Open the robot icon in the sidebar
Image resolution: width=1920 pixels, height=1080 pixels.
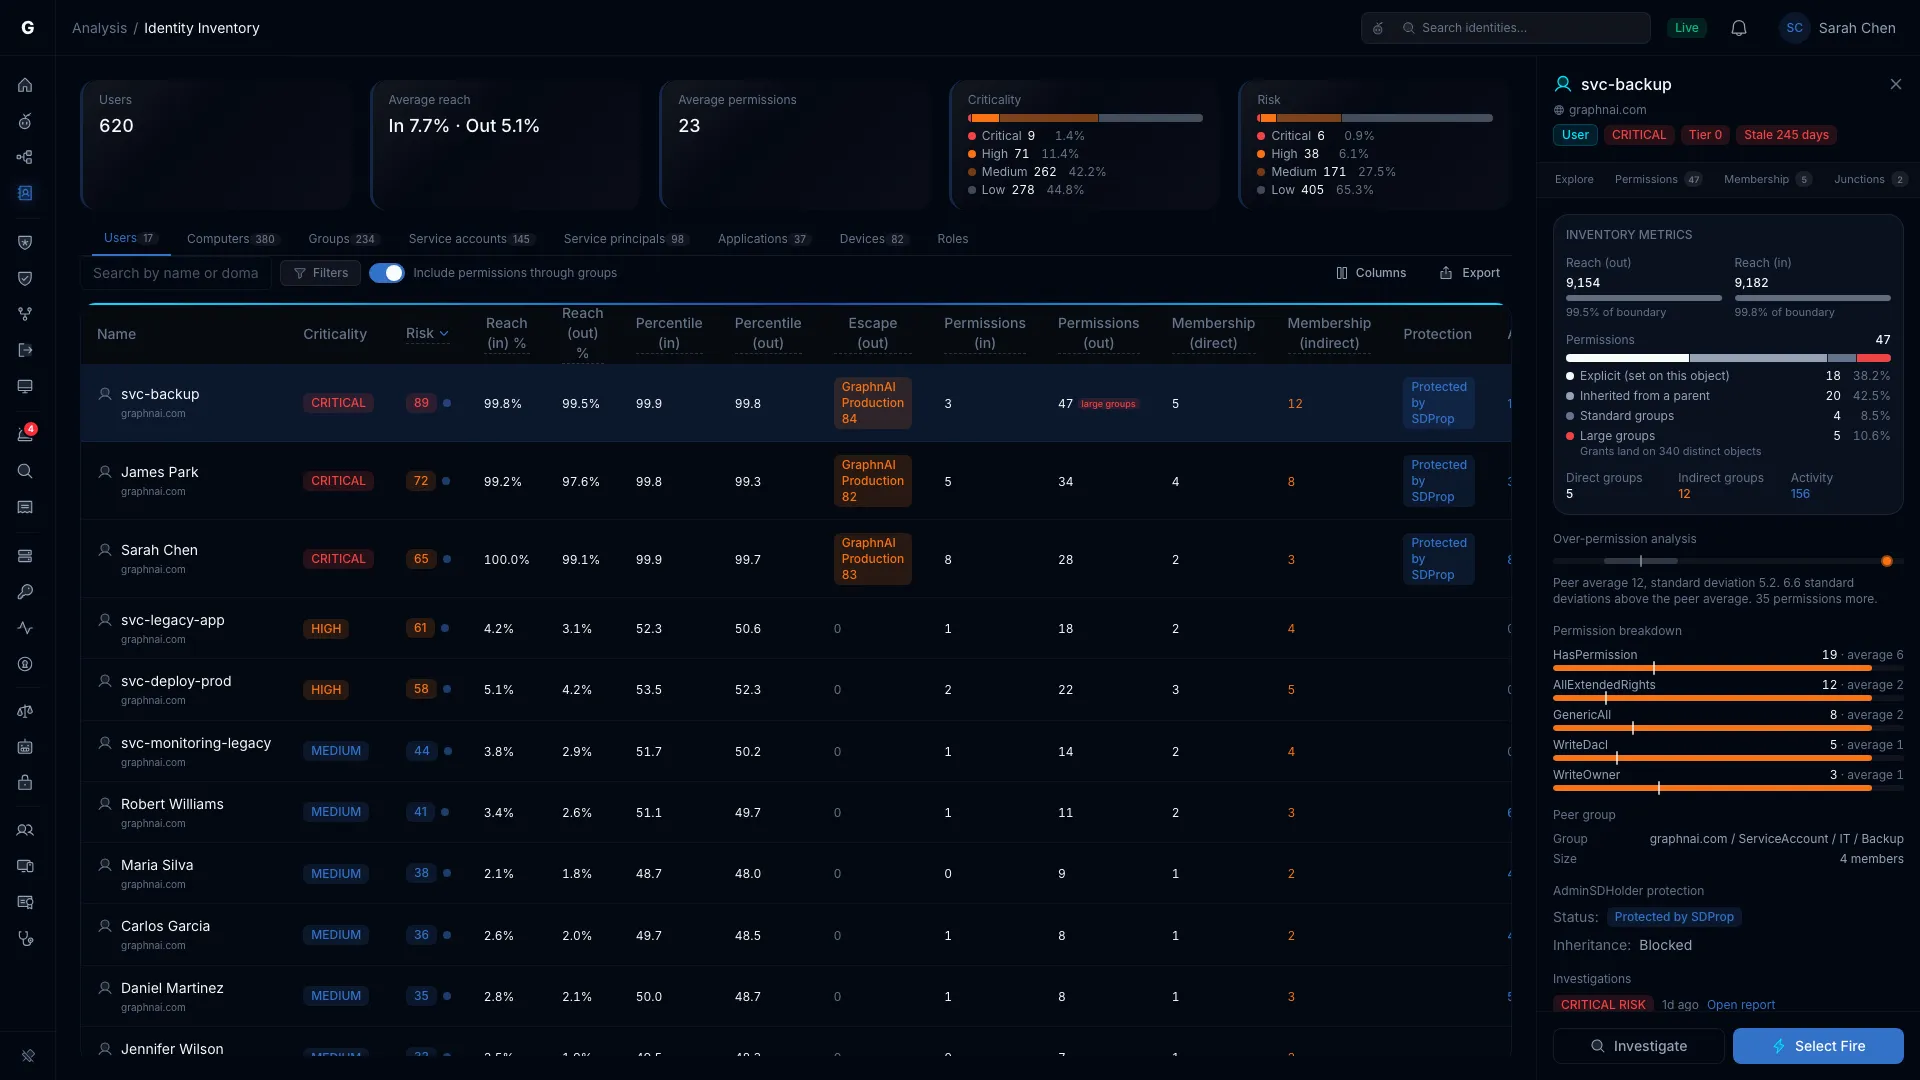click(25, 747)
